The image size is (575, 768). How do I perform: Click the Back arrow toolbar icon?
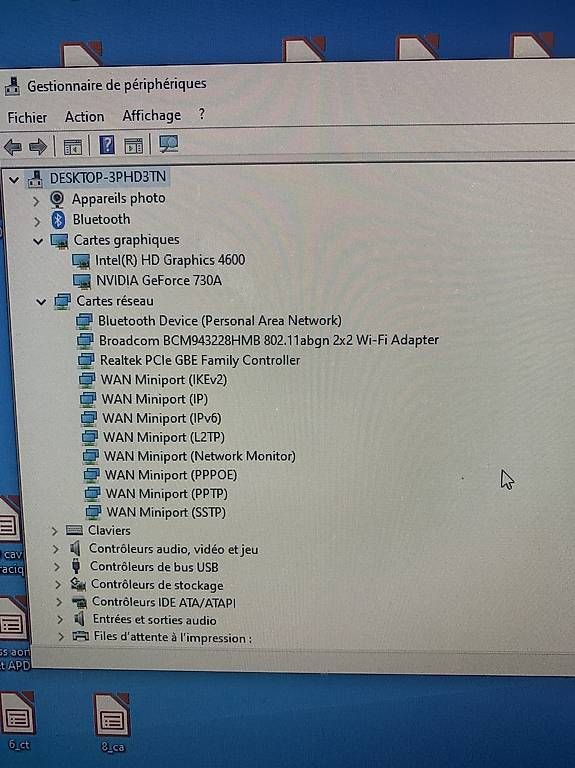click(13, 146)
